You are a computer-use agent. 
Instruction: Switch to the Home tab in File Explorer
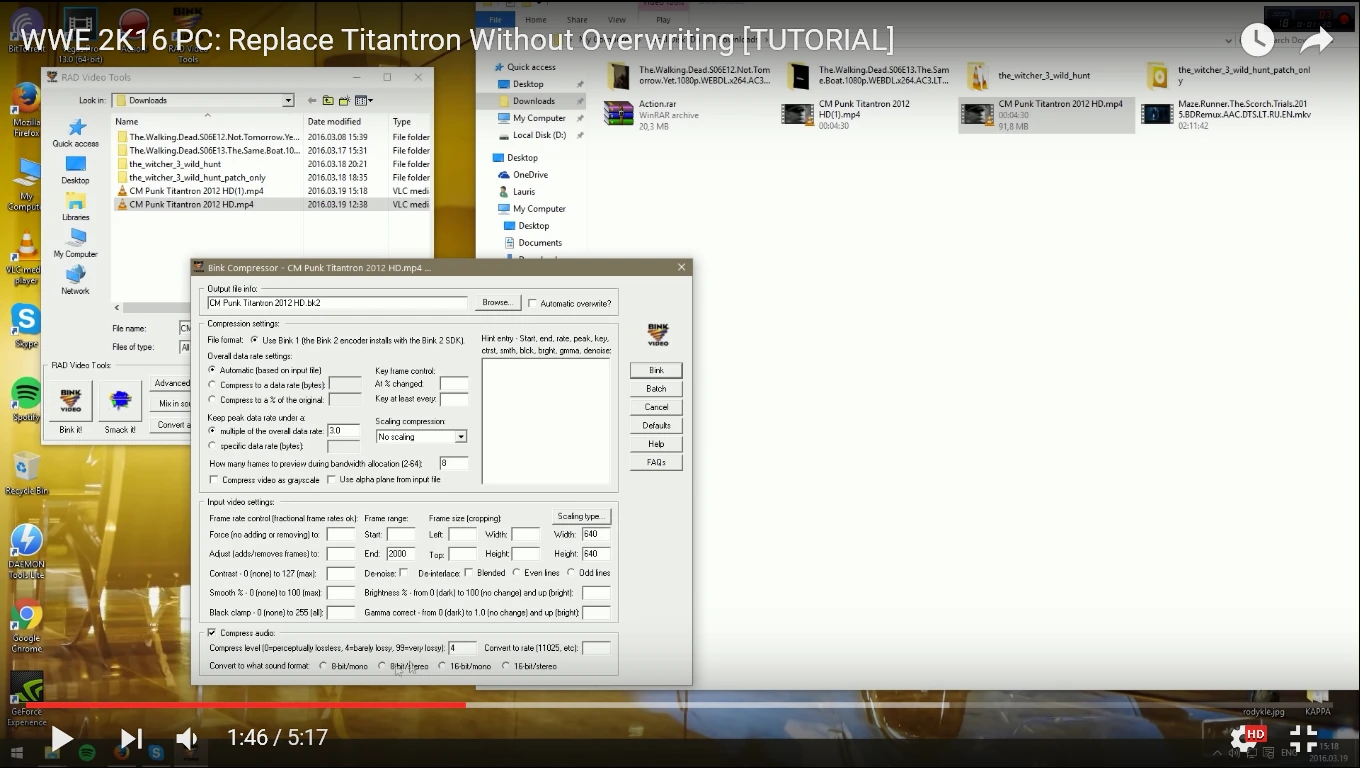[536, 20]
